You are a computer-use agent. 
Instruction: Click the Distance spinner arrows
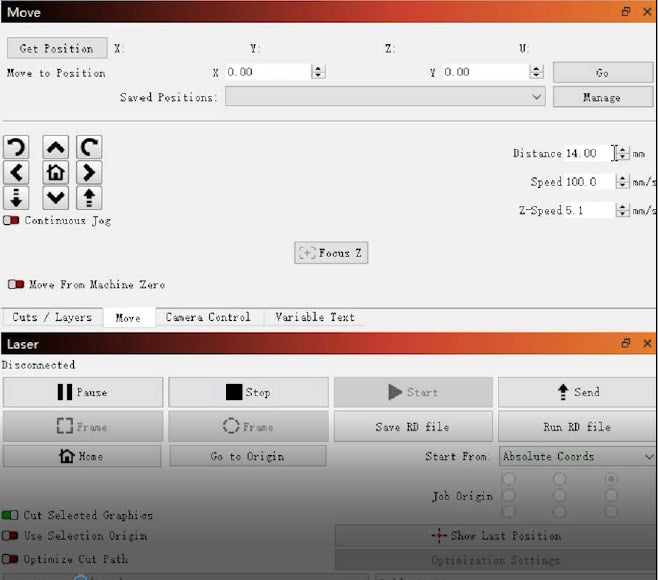tap(623, 153)
